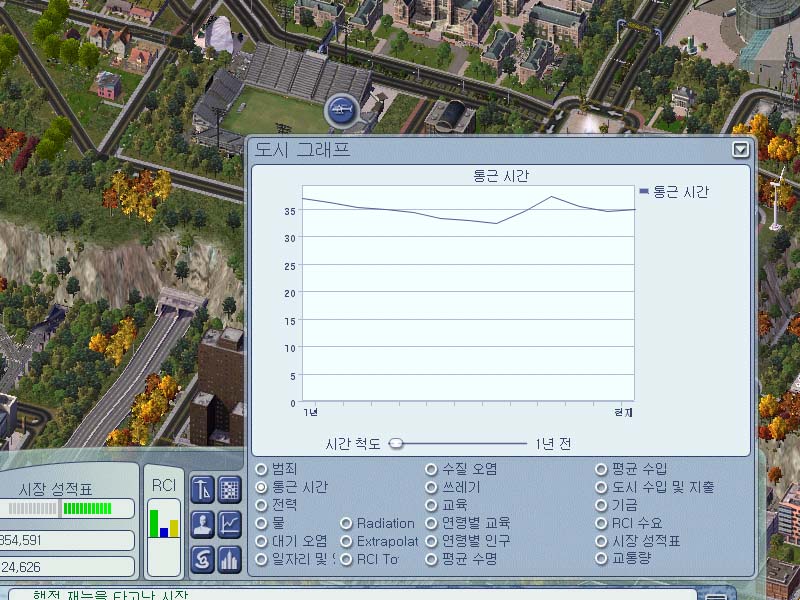
Task: Select the 교육 graph radio button
Action: point(431,505)
